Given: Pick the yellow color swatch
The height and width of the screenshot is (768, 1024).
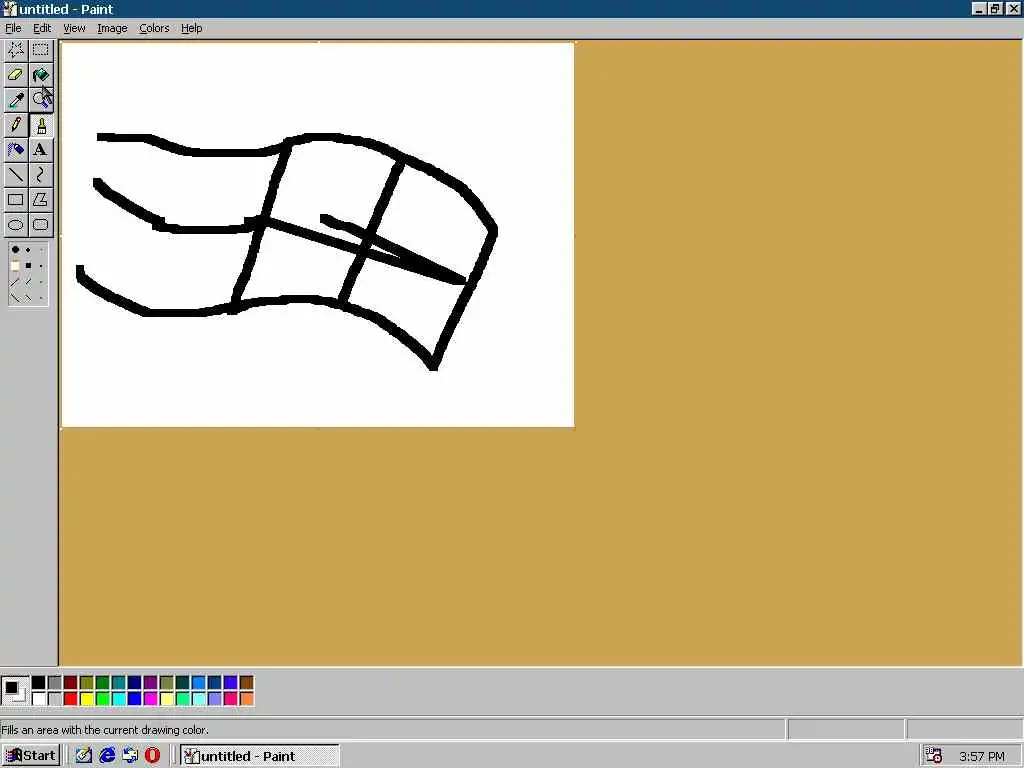Looking at the screenshot, I should pyautogui.click(x=86, y=699).
